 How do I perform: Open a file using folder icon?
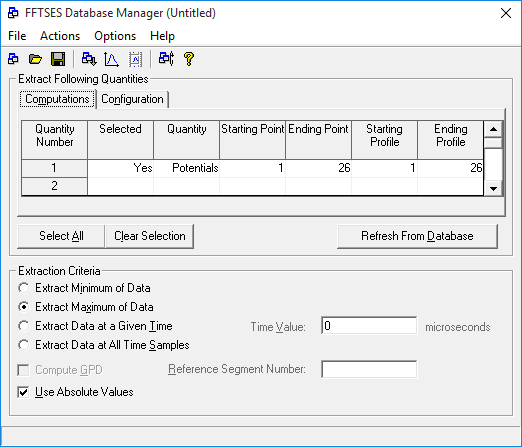[x=35, y=59]
